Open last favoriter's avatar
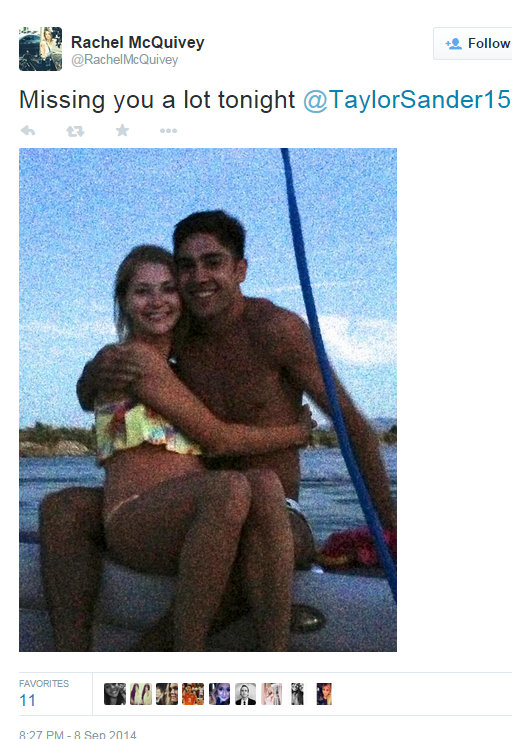512x739 pixels. coord(324,694)
